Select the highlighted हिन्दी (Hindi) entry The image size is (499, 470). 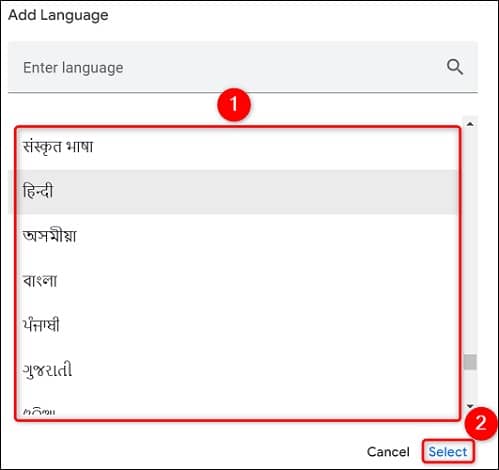[x=233, y=192]
